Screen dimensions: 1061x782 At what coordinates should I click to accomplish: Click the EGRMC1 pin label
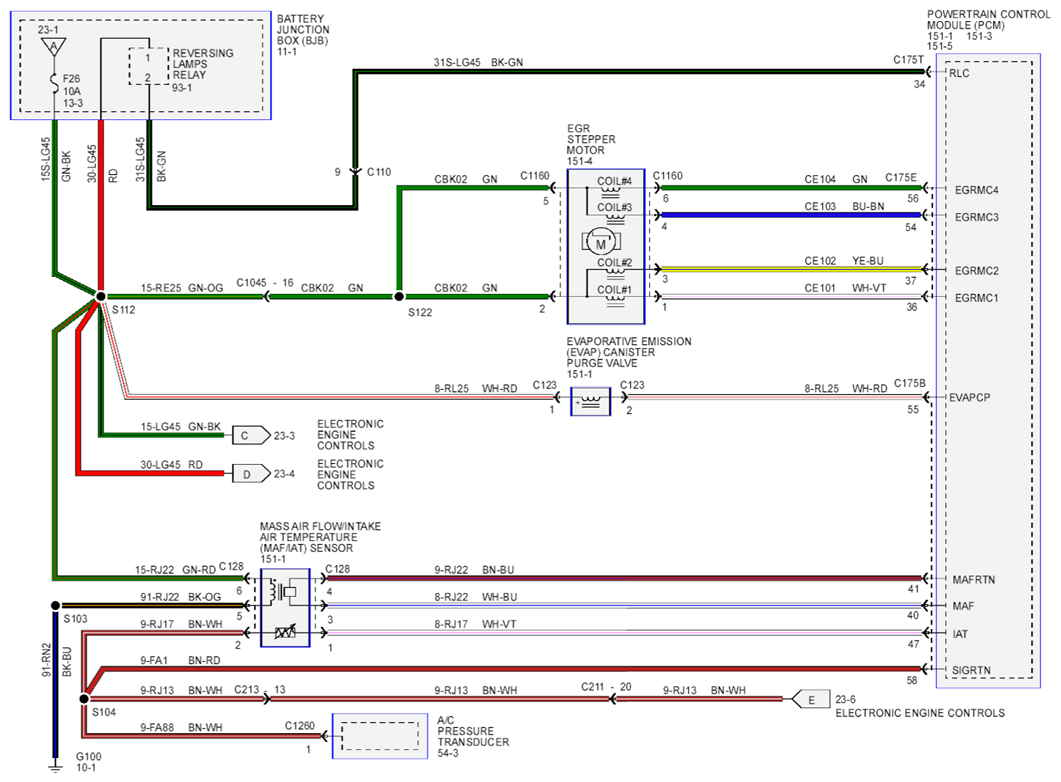pos(976,298)
